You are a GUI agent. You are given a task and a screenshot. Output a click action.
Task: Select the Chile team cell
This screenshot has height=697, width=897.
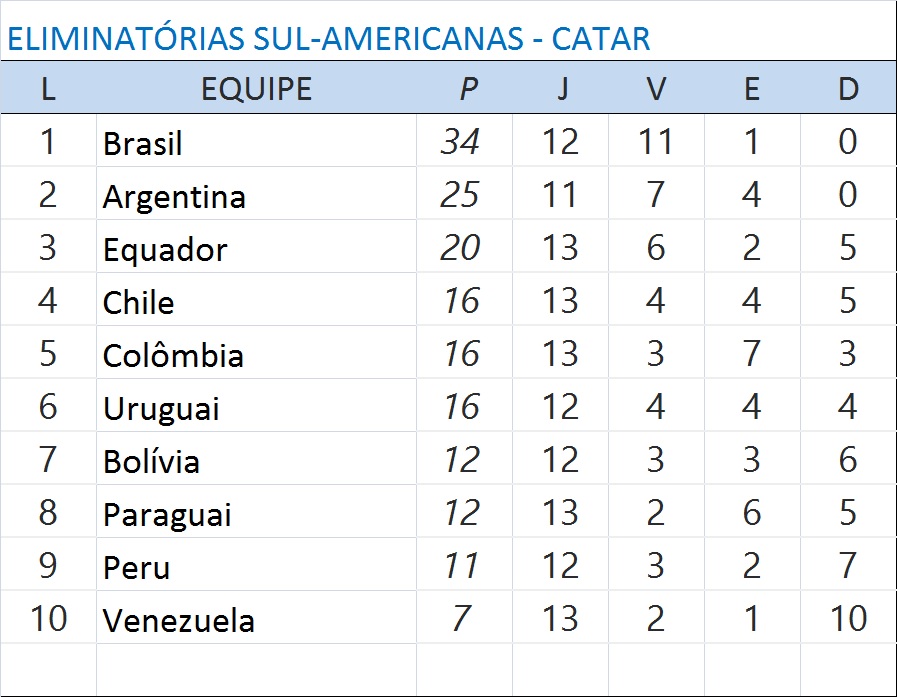point(139,302)
